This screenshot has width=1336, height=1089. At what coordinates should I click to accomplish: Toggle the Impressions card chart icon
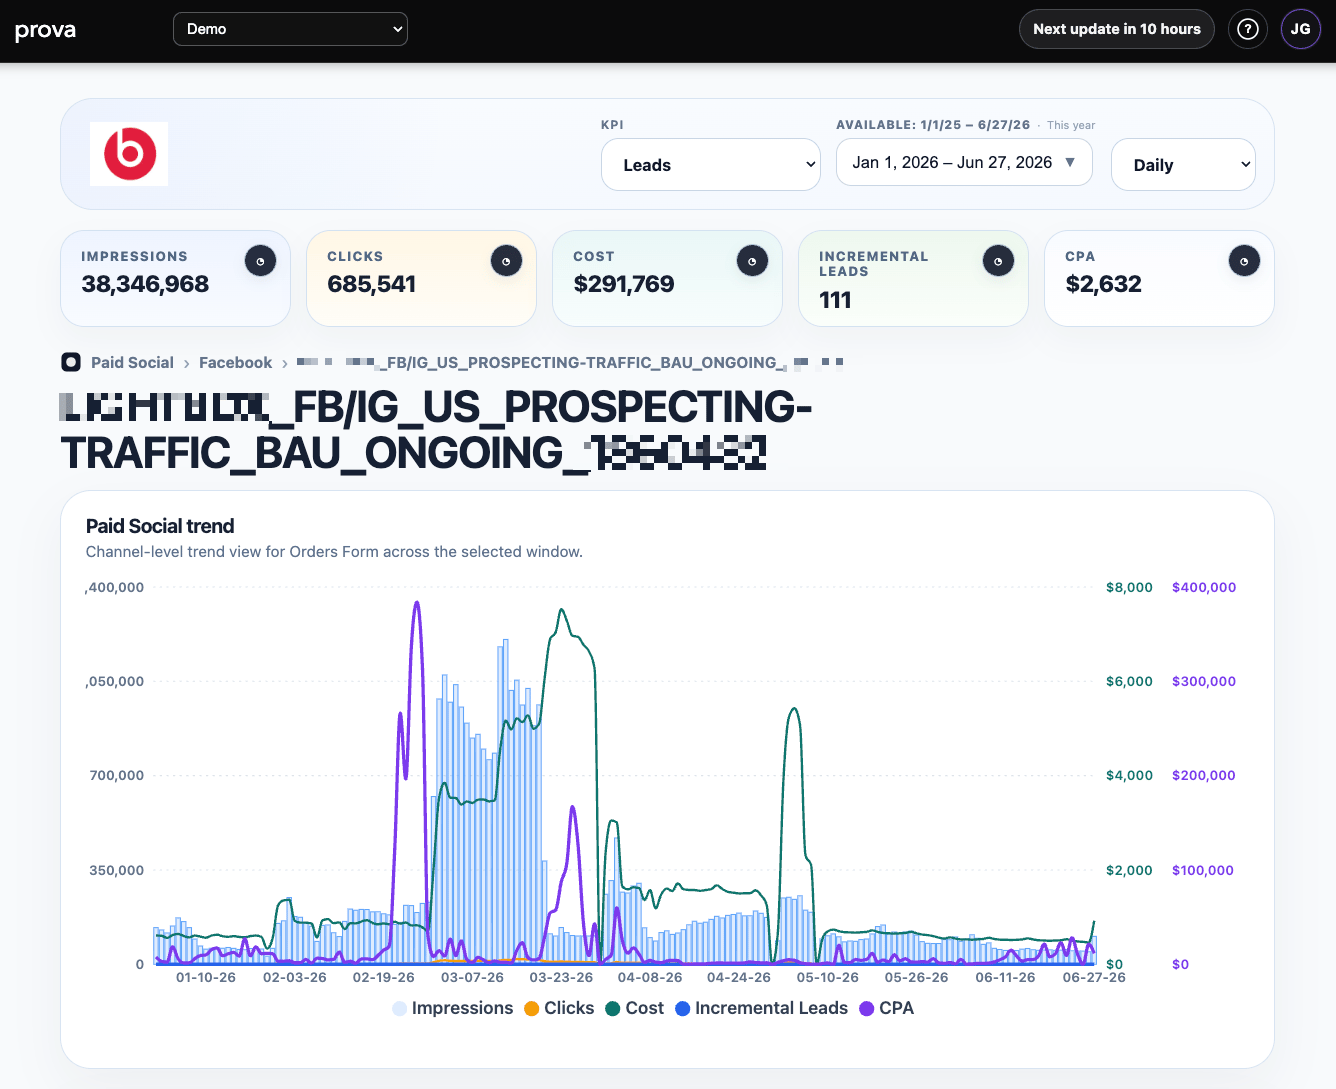point(260,261)
